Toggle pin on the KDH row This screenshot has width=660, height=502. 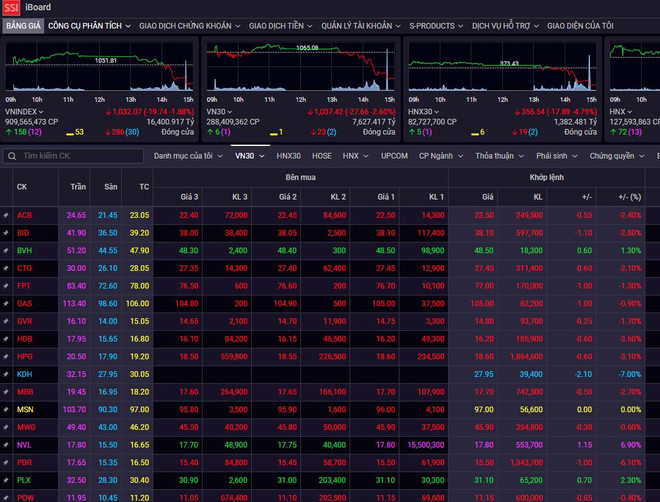point(6,374)
